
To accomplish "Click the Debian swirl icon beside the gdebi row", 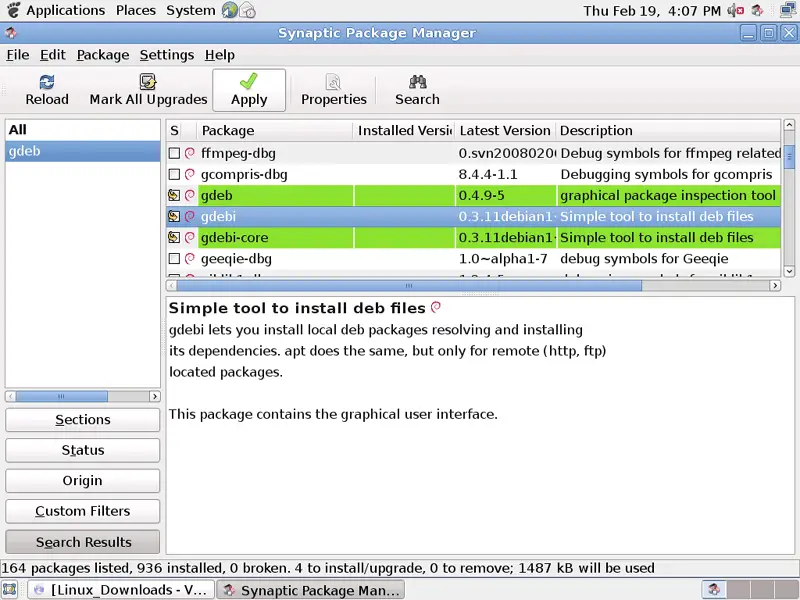I will pos(190,216).
